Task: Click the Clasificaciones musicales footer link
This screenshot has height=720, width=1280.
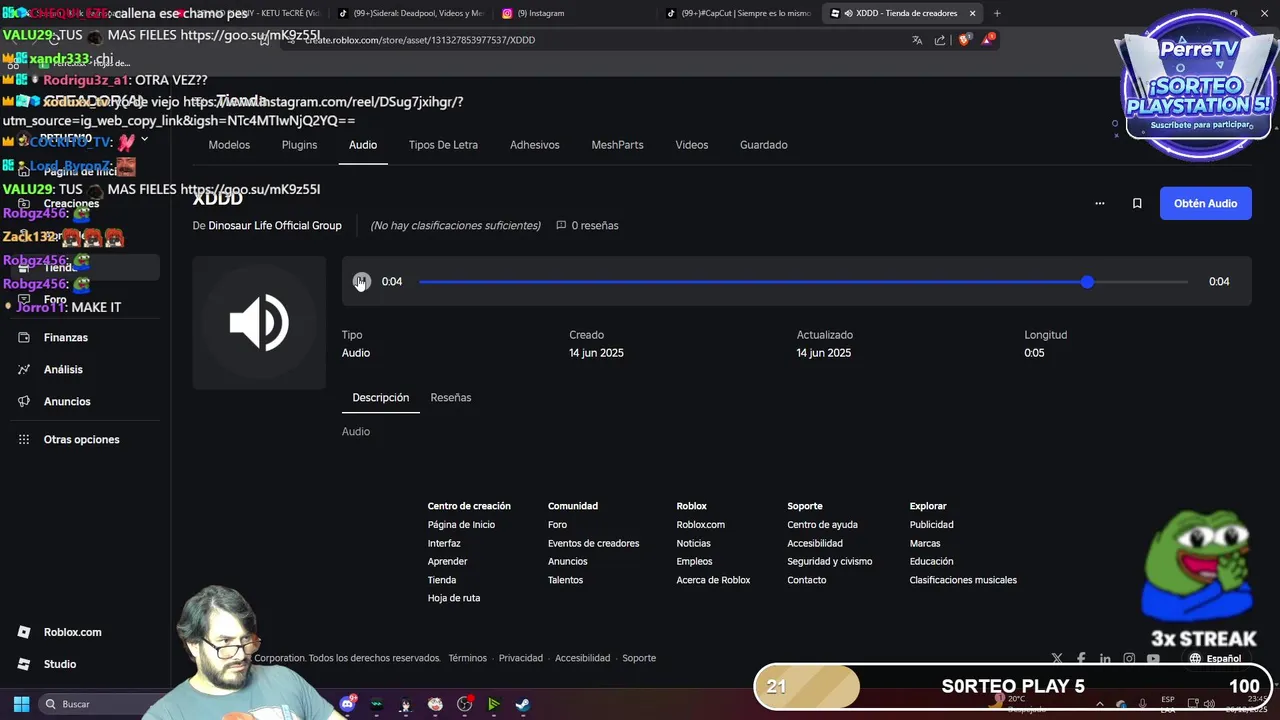Action: coord(963,581)
